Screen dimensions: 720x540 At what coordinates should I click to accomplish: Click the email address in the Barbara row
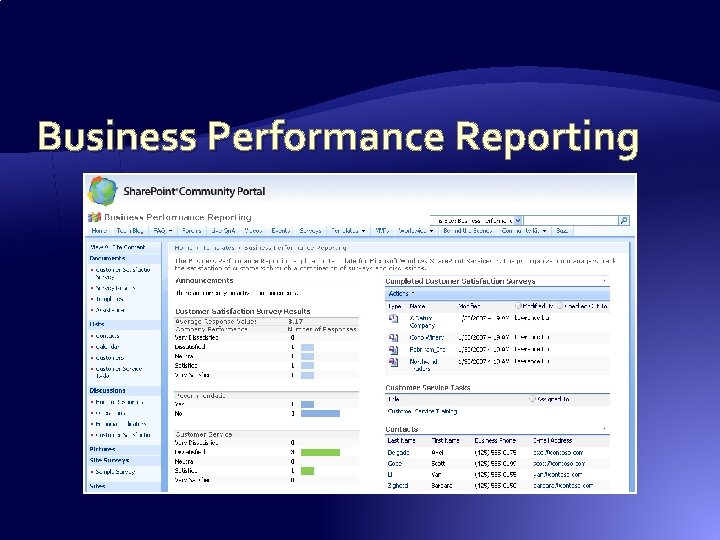pyautogui.click(x=563, y=486)
